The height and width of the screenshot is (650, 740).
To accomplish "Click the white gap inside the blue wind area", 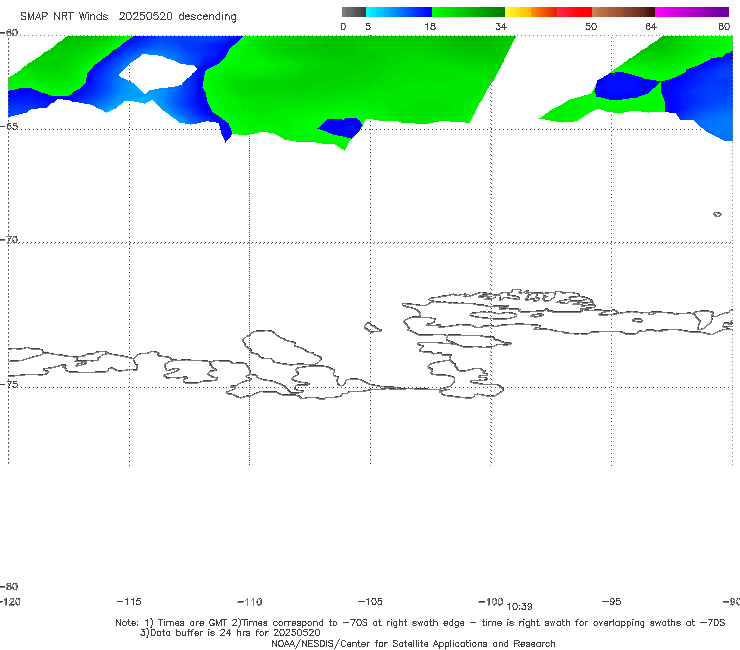I will click(x=158, y=73).
